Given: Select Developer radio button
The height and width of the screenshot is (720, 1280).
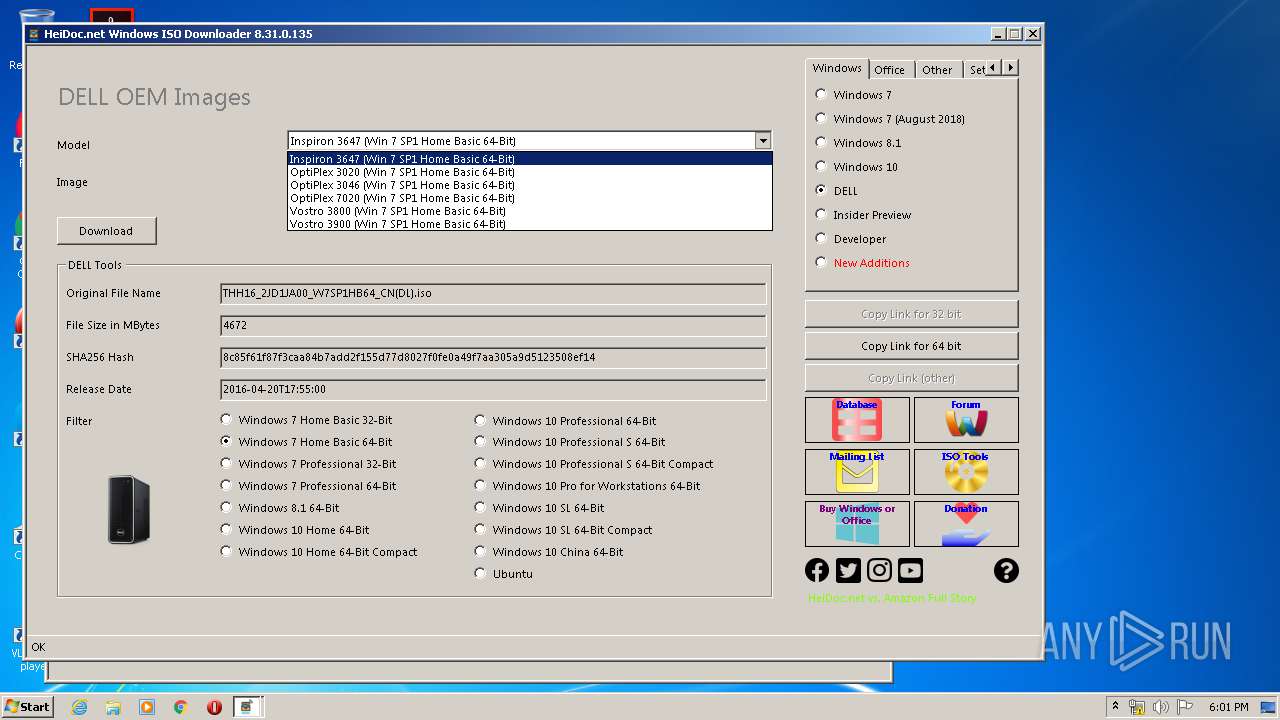Looking at the screenshot, I should [821, 239].
